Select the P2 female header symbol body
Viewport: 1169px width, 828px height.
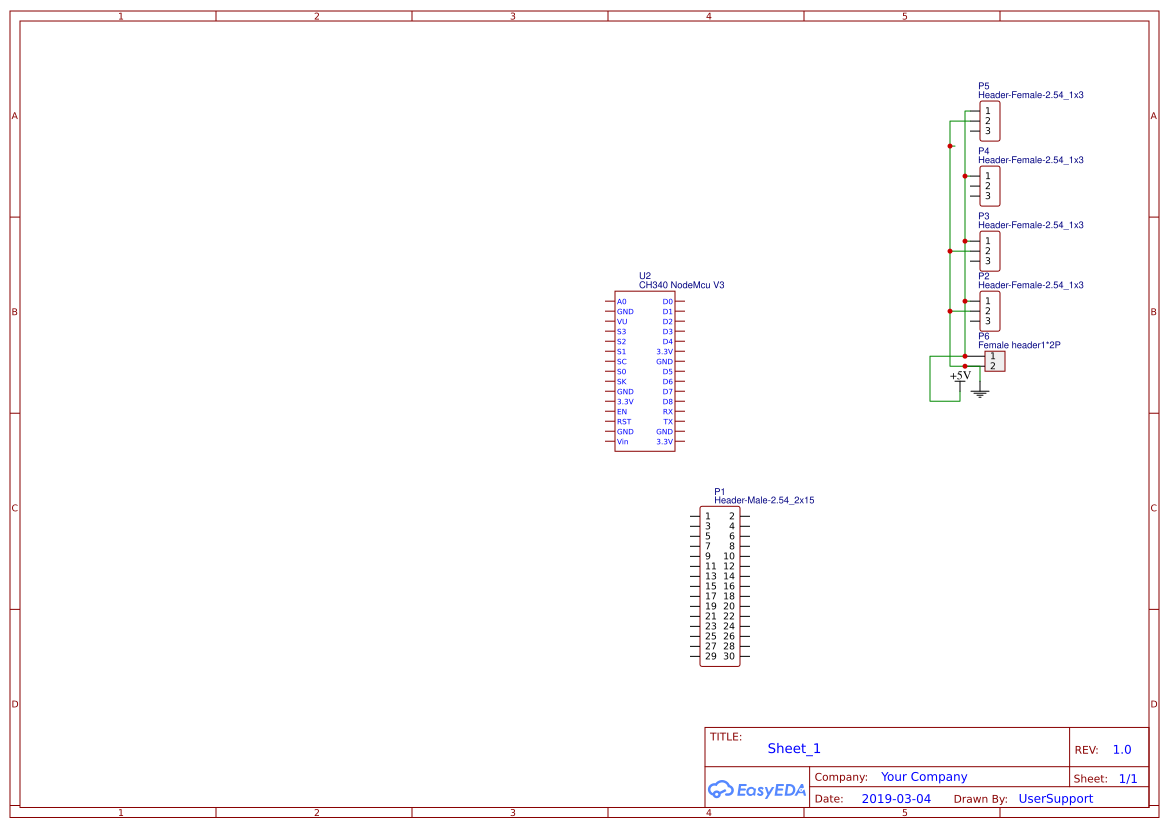989,312
